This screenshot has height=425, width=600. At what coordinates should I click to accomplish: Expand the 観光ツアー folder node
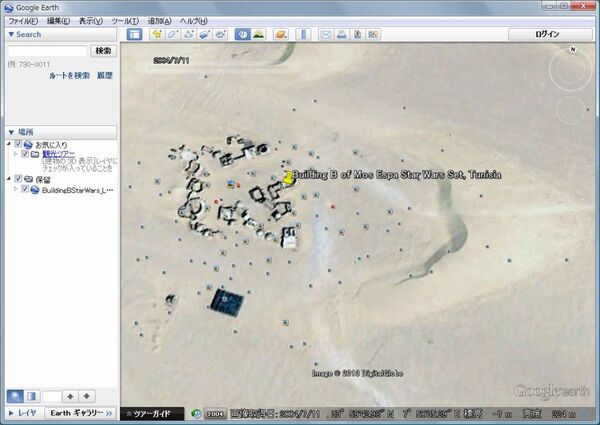pyautogui.click(x=16, y=154)
